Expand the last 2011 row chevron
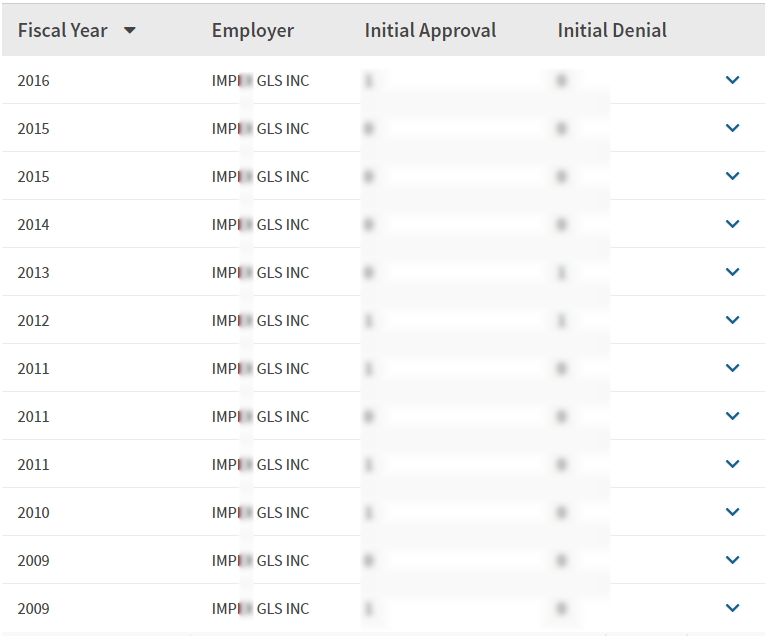Screen dimensions: 772x636 (x=732, y=464)
